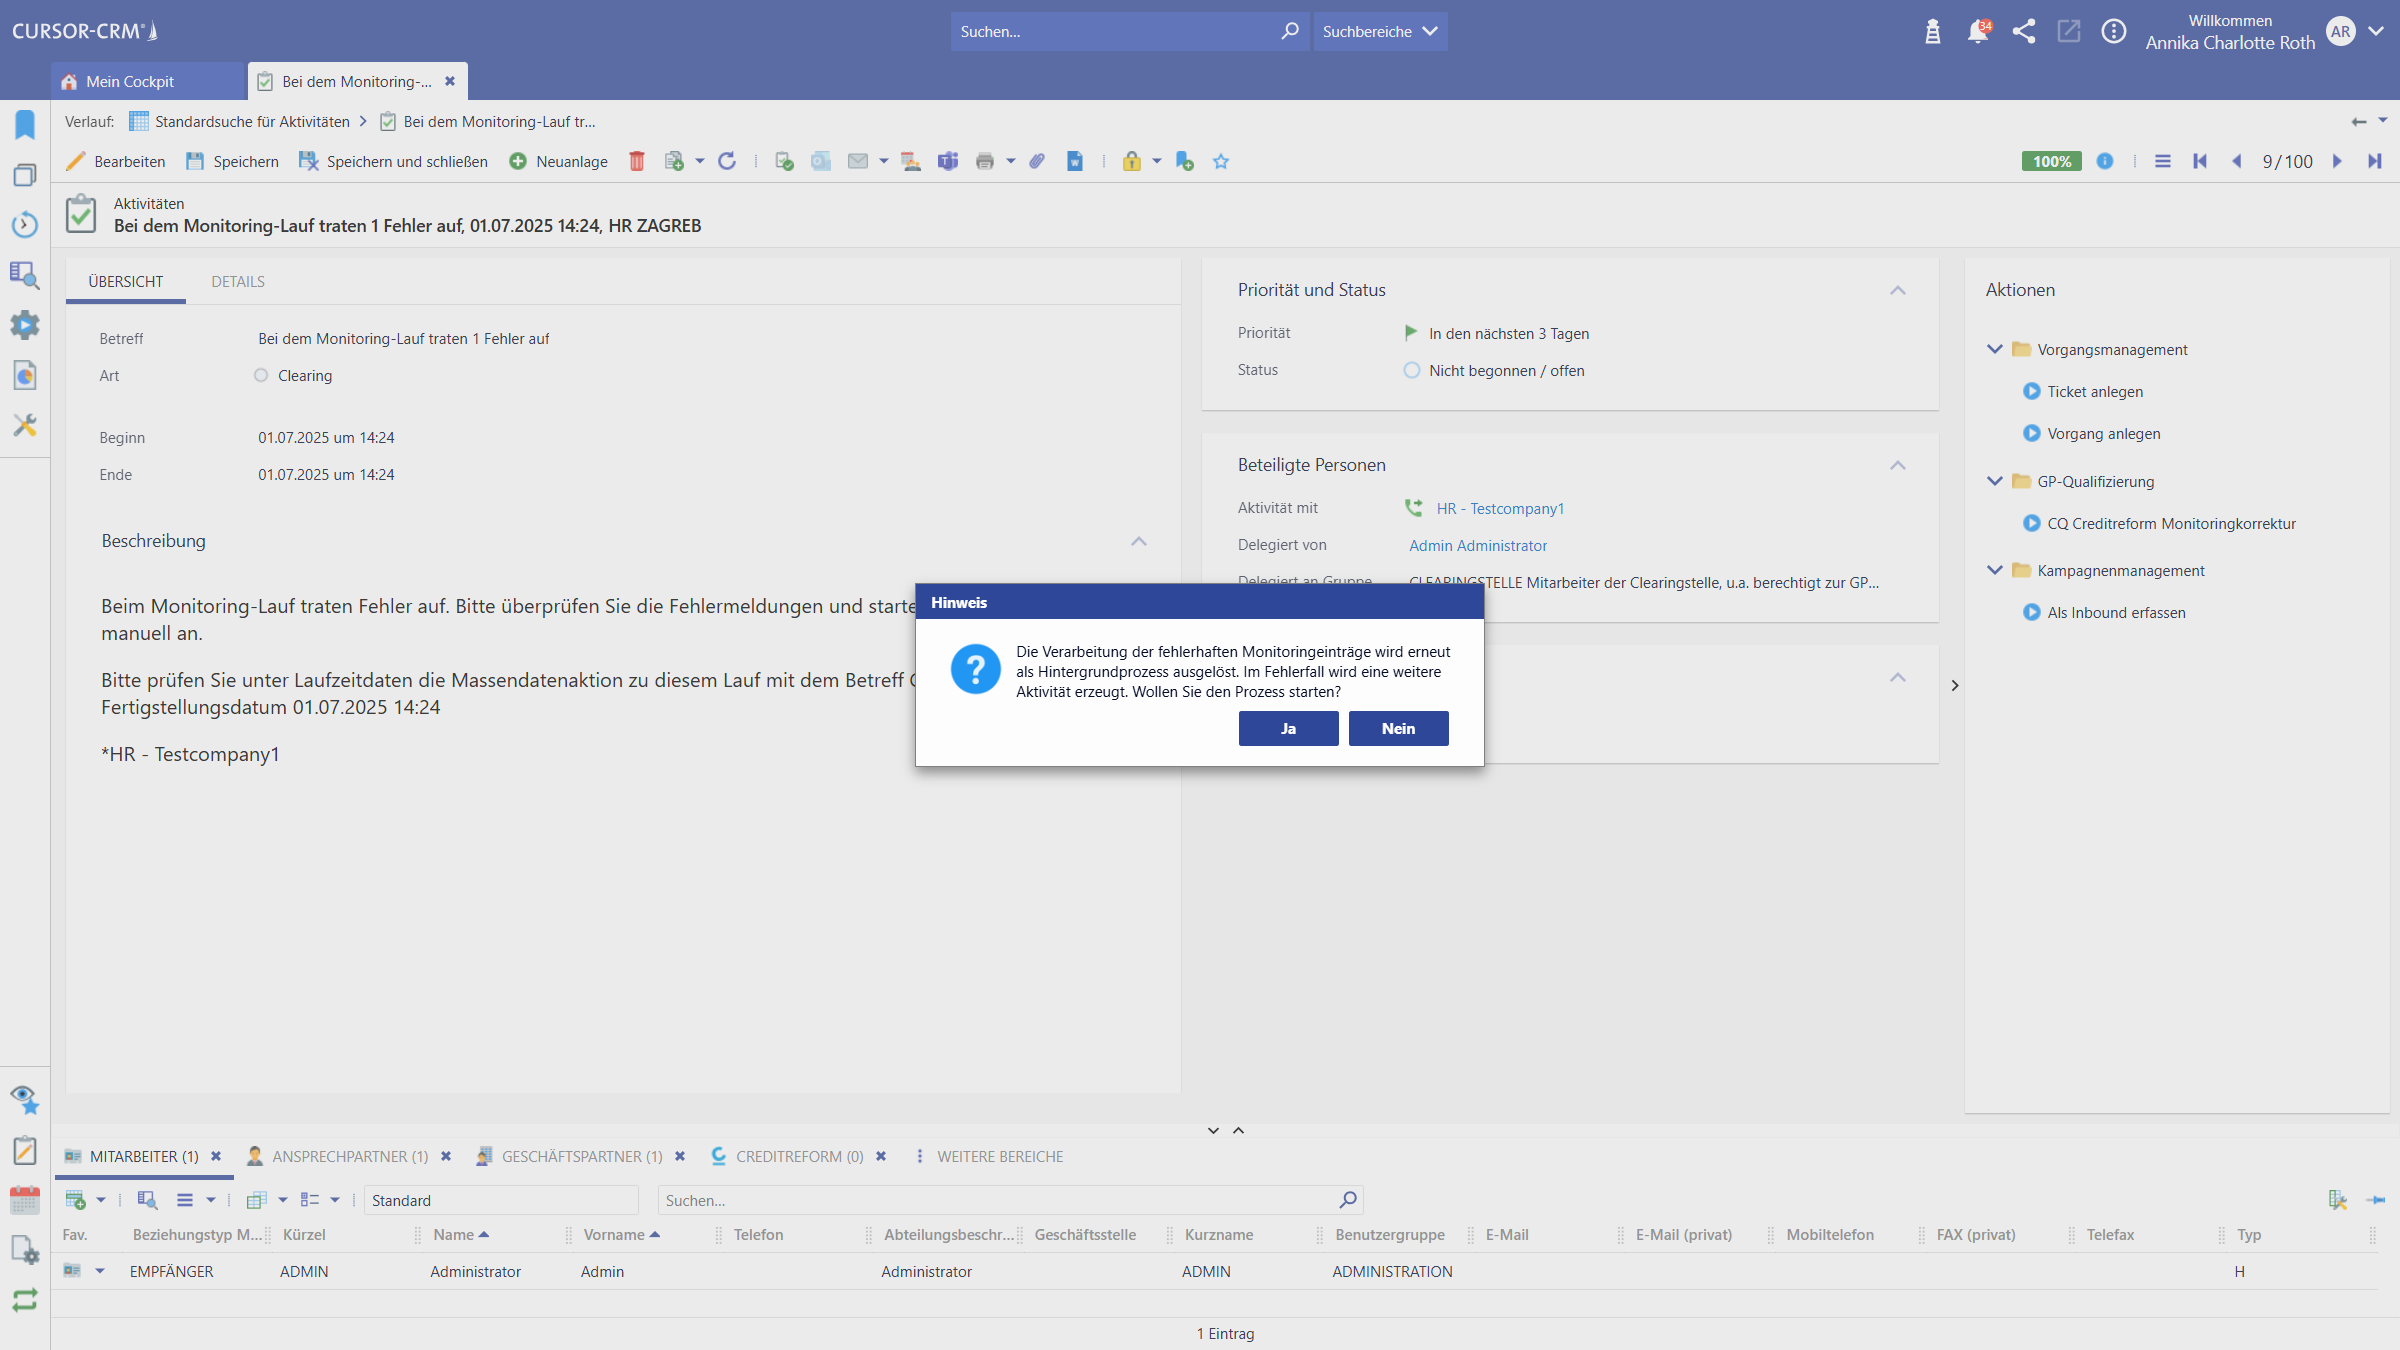Confirm the Hinweis dialog with Ja
This screenshot has width=2400, height=1350.
[x=1288, y=728]
